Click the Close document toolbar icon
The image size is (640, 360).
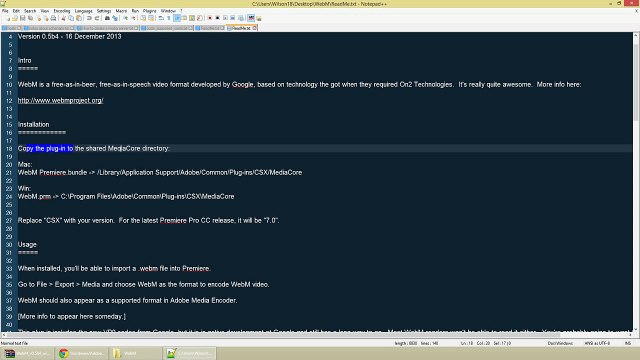pyautogui.click(x=39, y=18)
